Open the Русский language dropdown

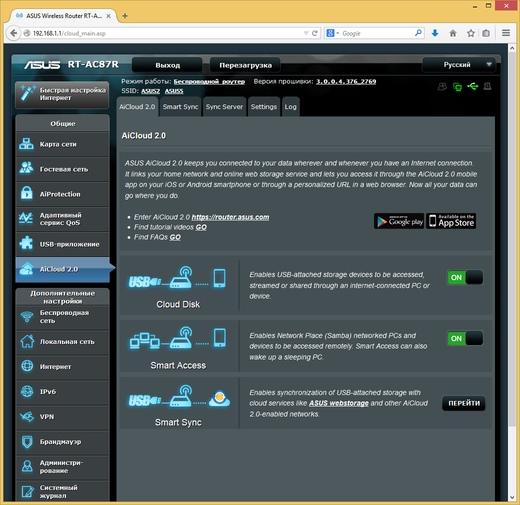[x=459, y=65]
